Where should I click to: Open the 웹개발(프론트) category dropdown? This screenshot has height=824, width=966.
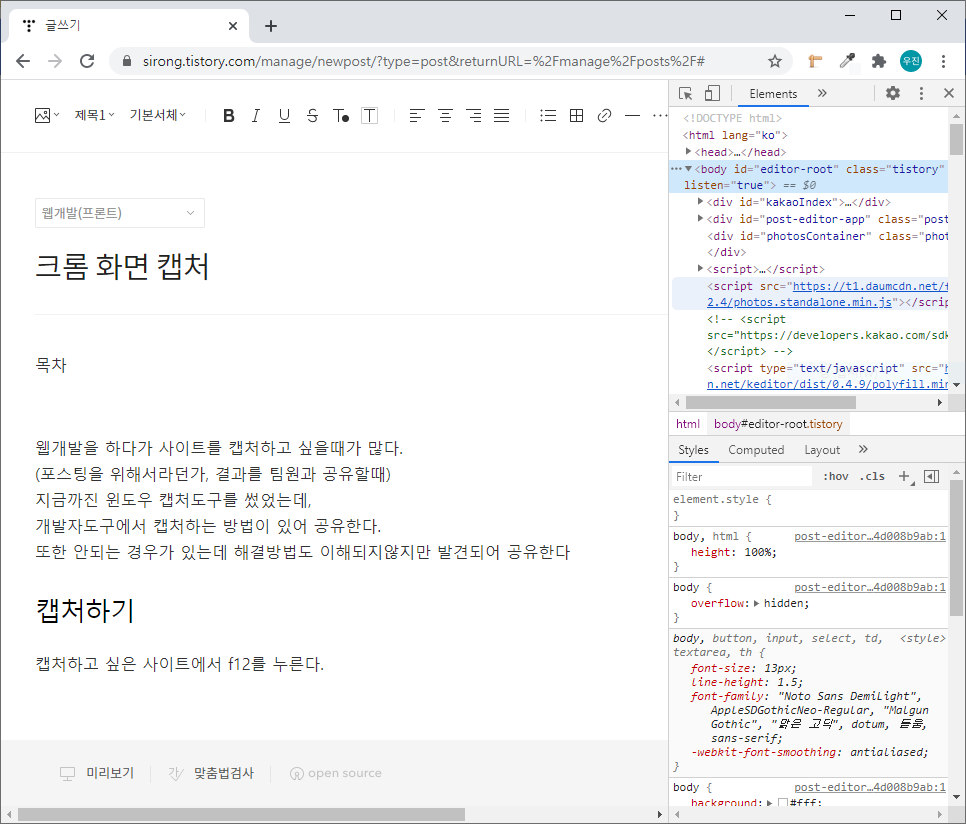pos(120,213)
